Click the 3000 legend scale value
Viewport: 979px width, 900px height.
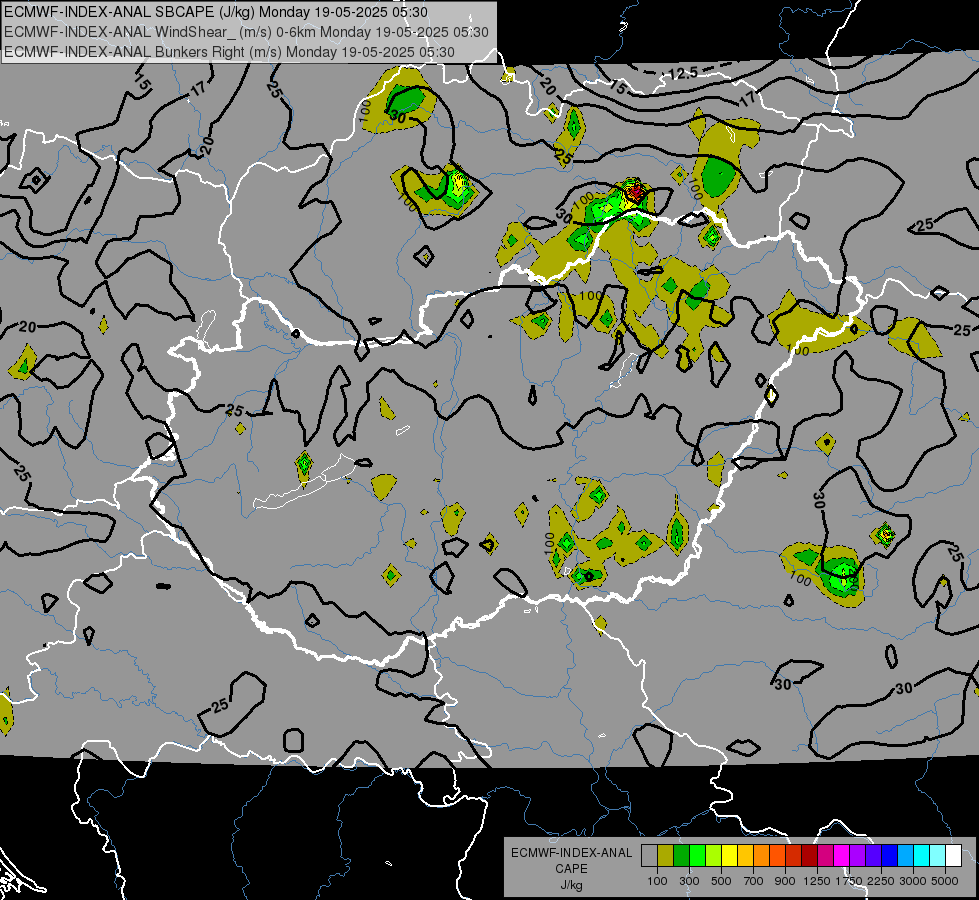coord(913,881)
